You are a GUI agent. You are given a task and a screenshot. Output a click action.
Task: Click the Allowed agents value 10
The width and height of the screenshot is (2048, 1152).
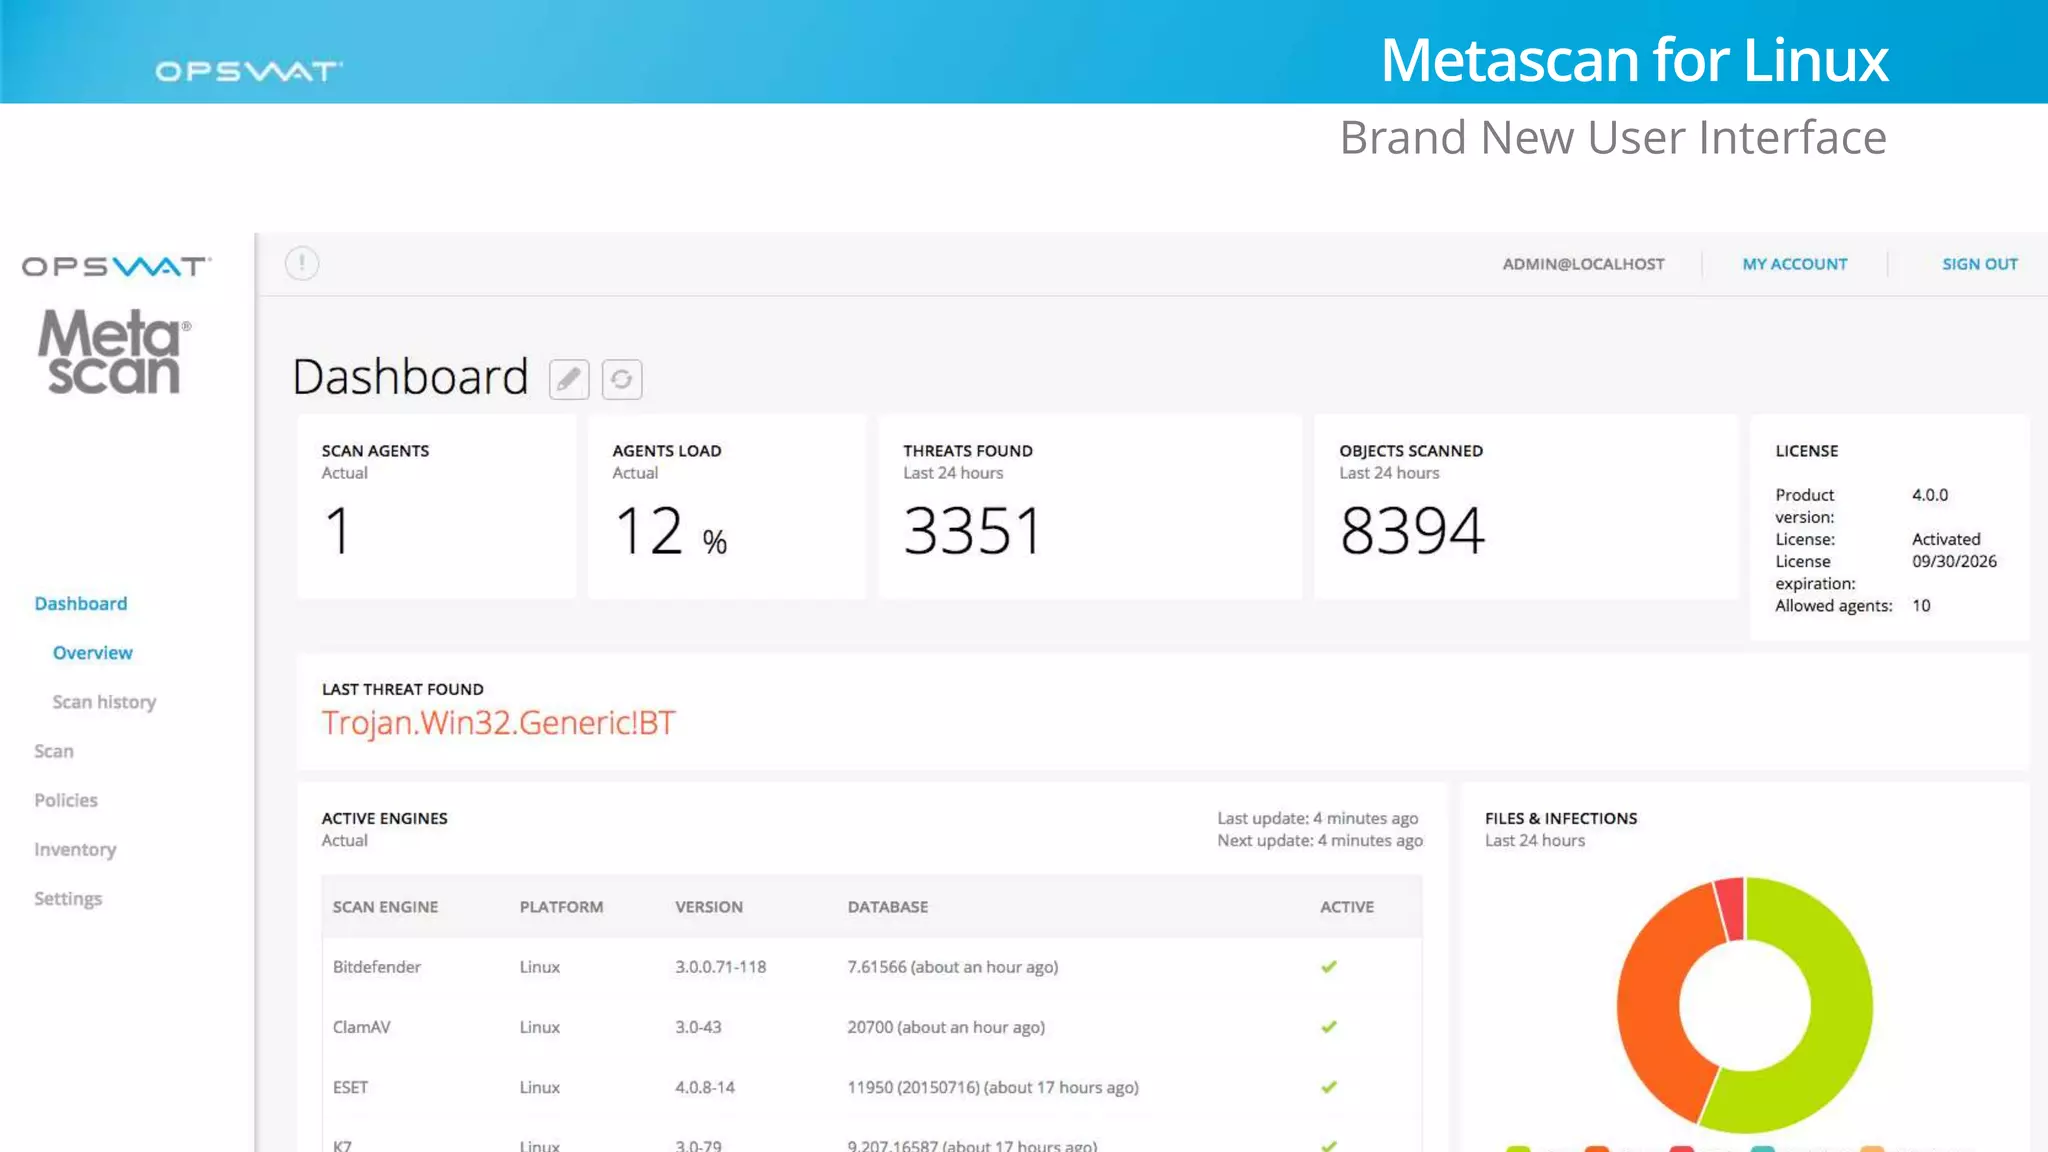click(x=1921, y=605)
